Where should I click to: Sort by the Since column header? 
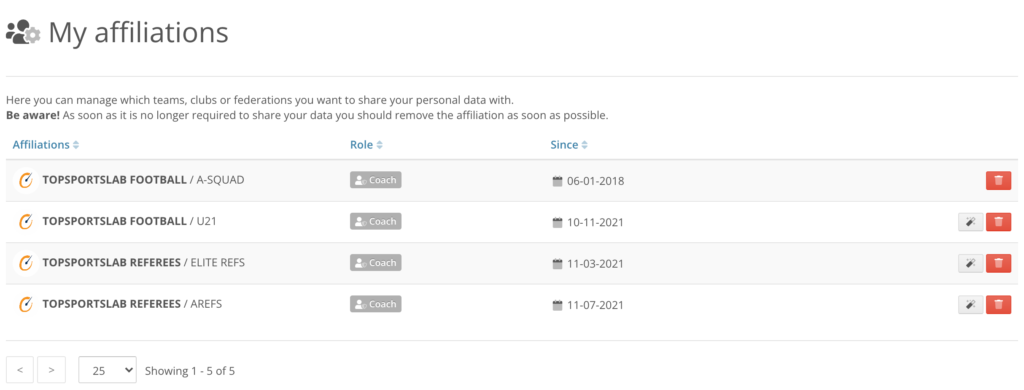coord(569,145)
